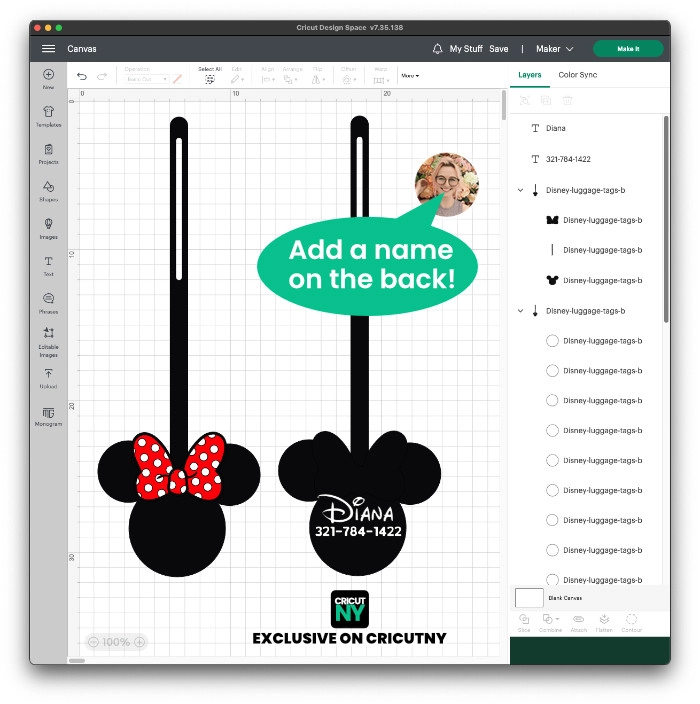Switch to the Color Sync tab
Screen dimensions: 700x704
click(577, 75)
